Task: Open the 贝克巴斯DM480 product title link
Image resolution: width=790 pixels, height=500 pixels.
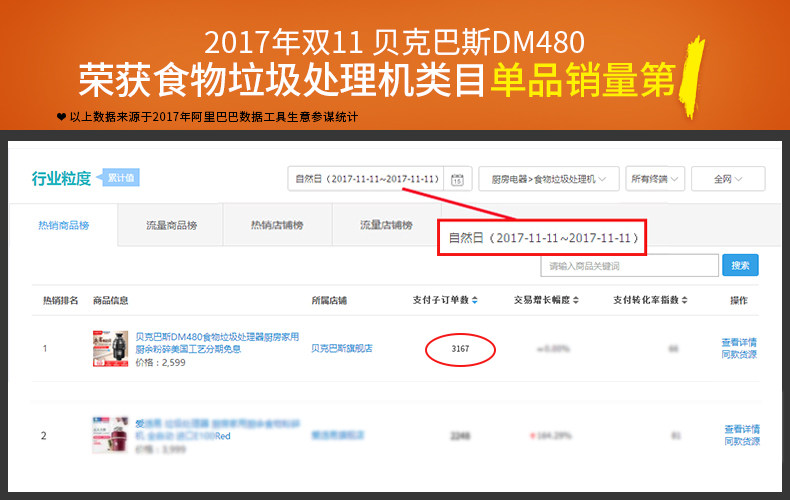Action: point(217,343)
